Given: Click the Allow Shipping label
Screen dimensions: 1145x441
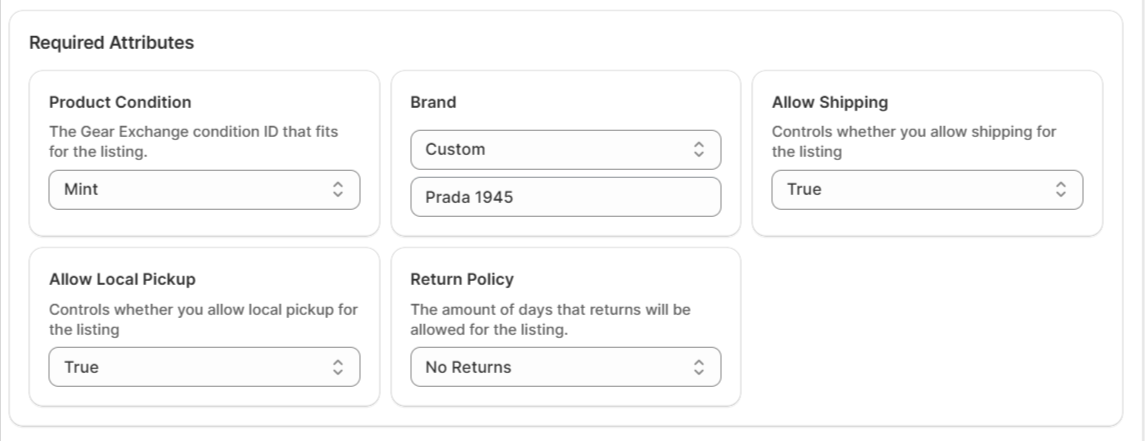Looking at the screenshot, I should click(830, 102).
